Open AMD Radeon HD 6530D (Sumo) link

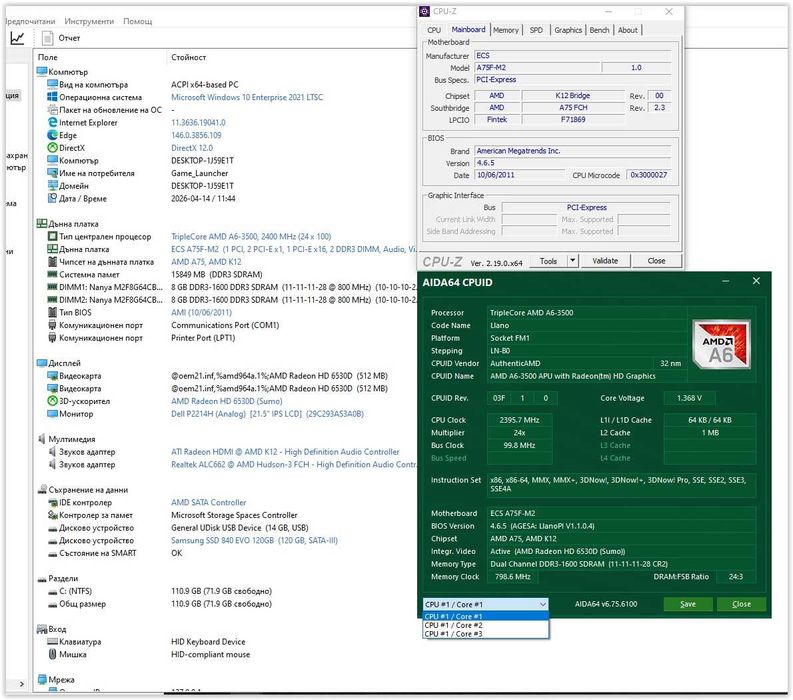tap(227, 401)
